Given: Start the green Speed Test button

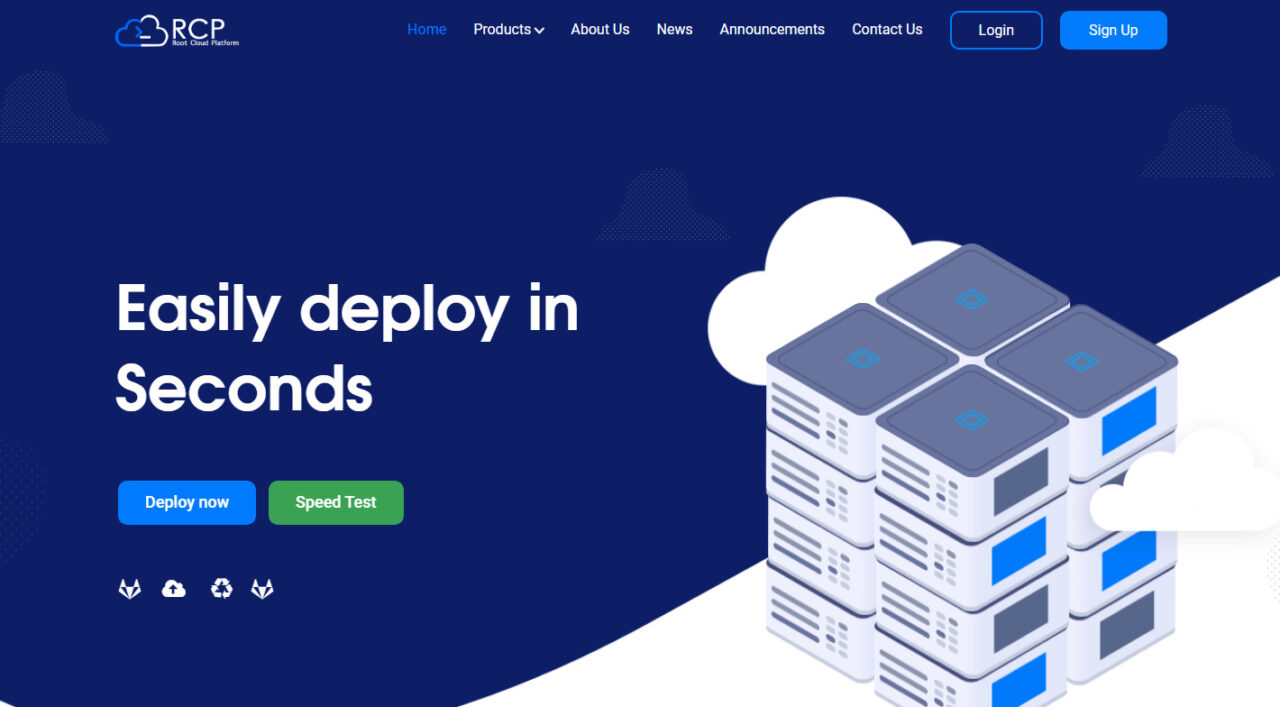Looking at the screenshot, I should pyautogui.click(x=336, y=502).
